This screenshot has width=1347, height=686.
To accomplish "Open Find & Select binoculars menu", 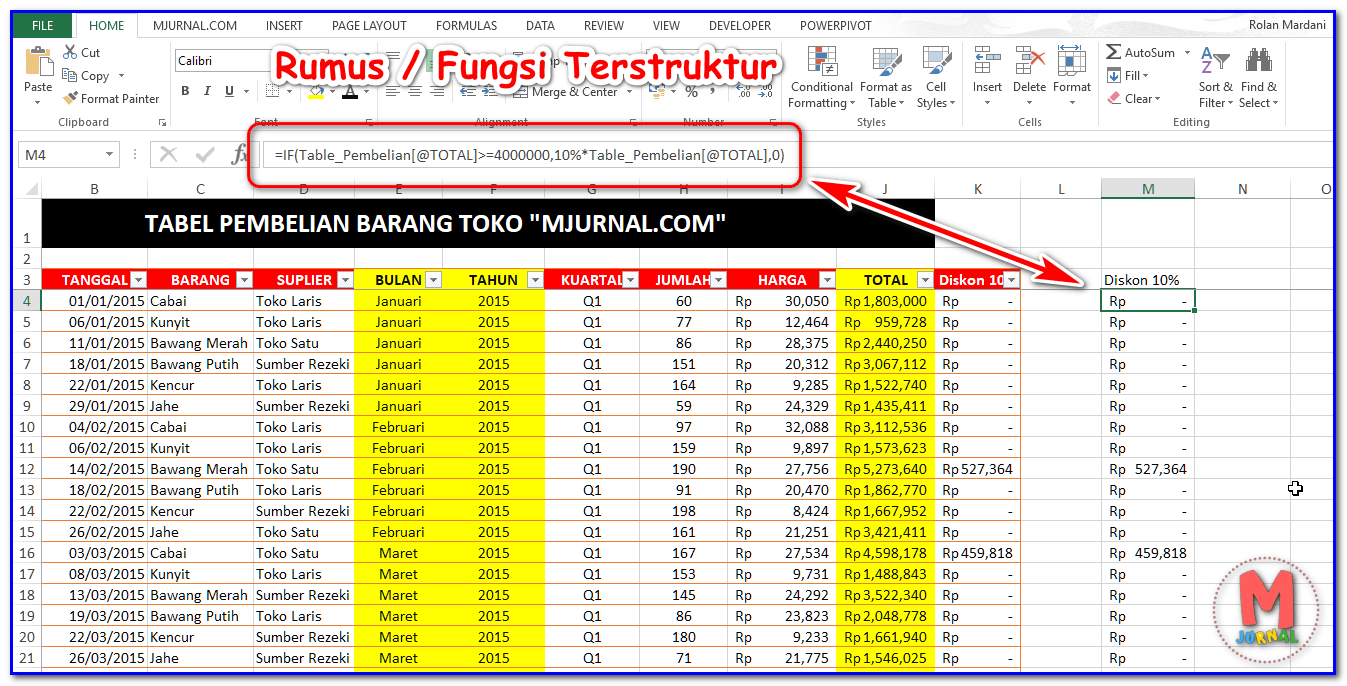I will point(1258,77).
